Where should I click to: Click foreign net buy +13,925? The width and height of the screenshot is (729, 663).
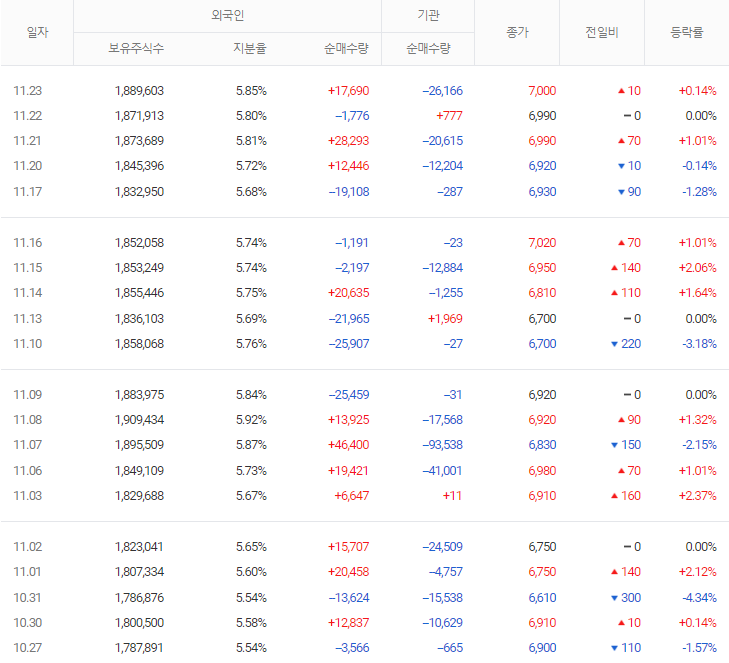348,420
